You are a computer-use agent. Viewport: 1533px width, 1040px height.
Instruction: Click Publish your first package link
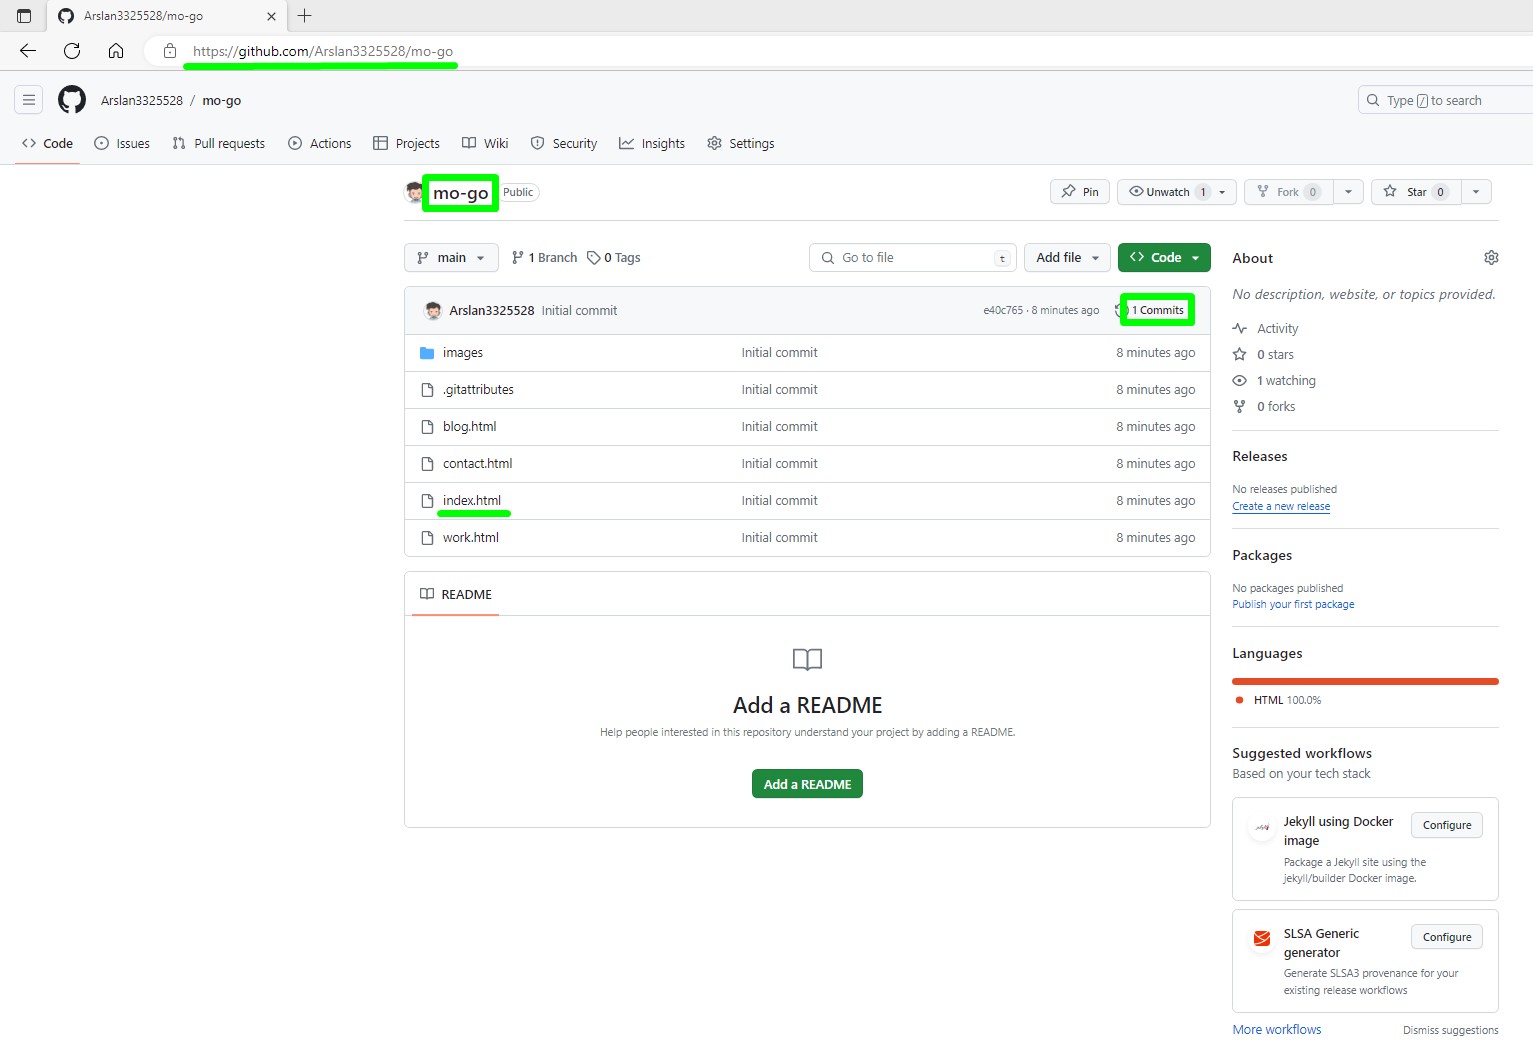[x=1293, y=605]
